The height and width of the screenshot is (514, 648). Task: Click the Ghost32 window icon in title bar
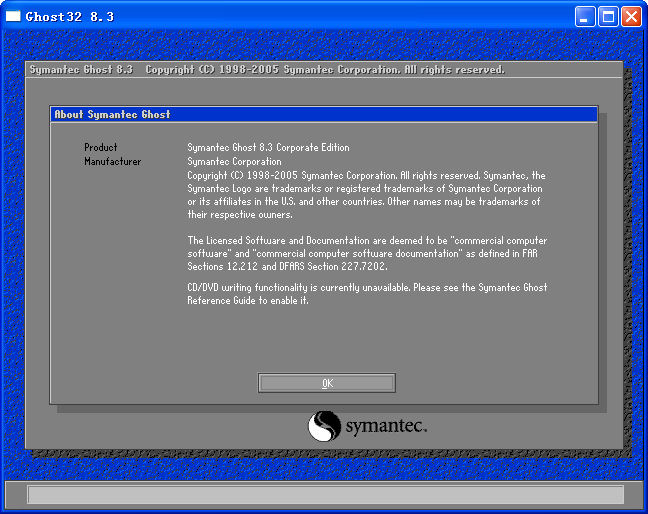pos(13,16)
